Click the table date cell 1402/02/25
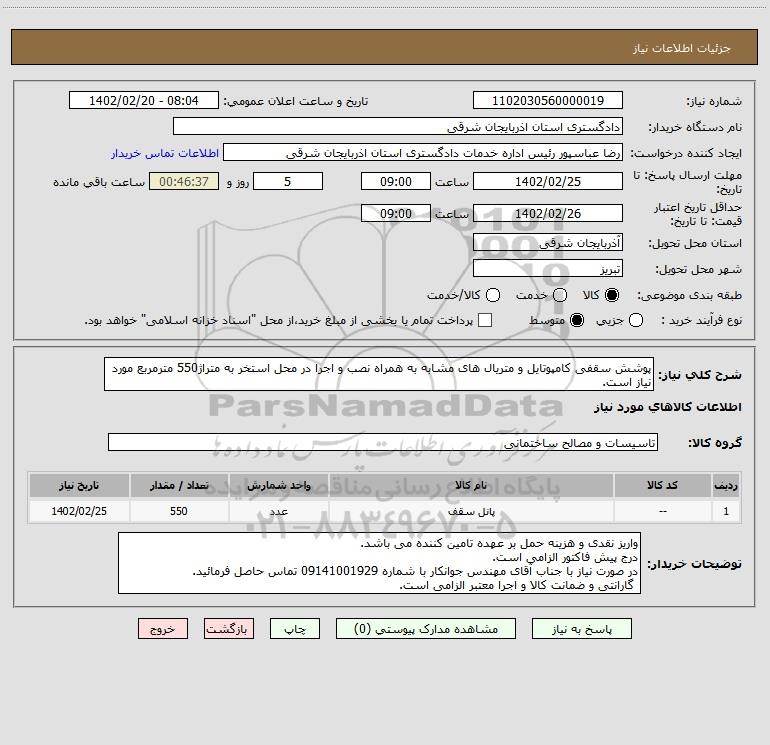This screenshot has width=770, height=745. pyautogui.click(x=79, y=511)
